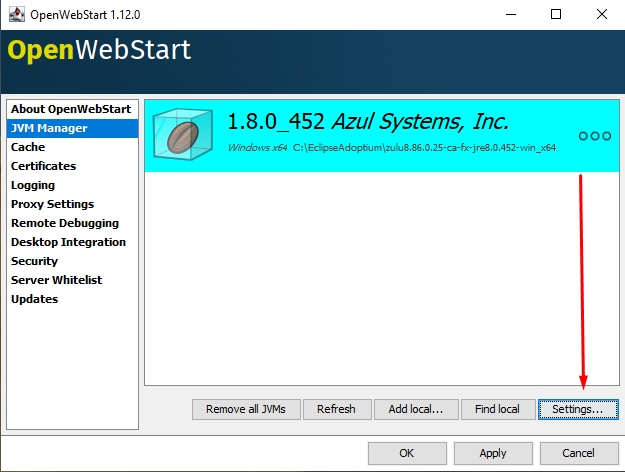Image resolution: width=625 pixels, height=472 pixels.
Task: Open the Security section
Action: tap(34, 261)
